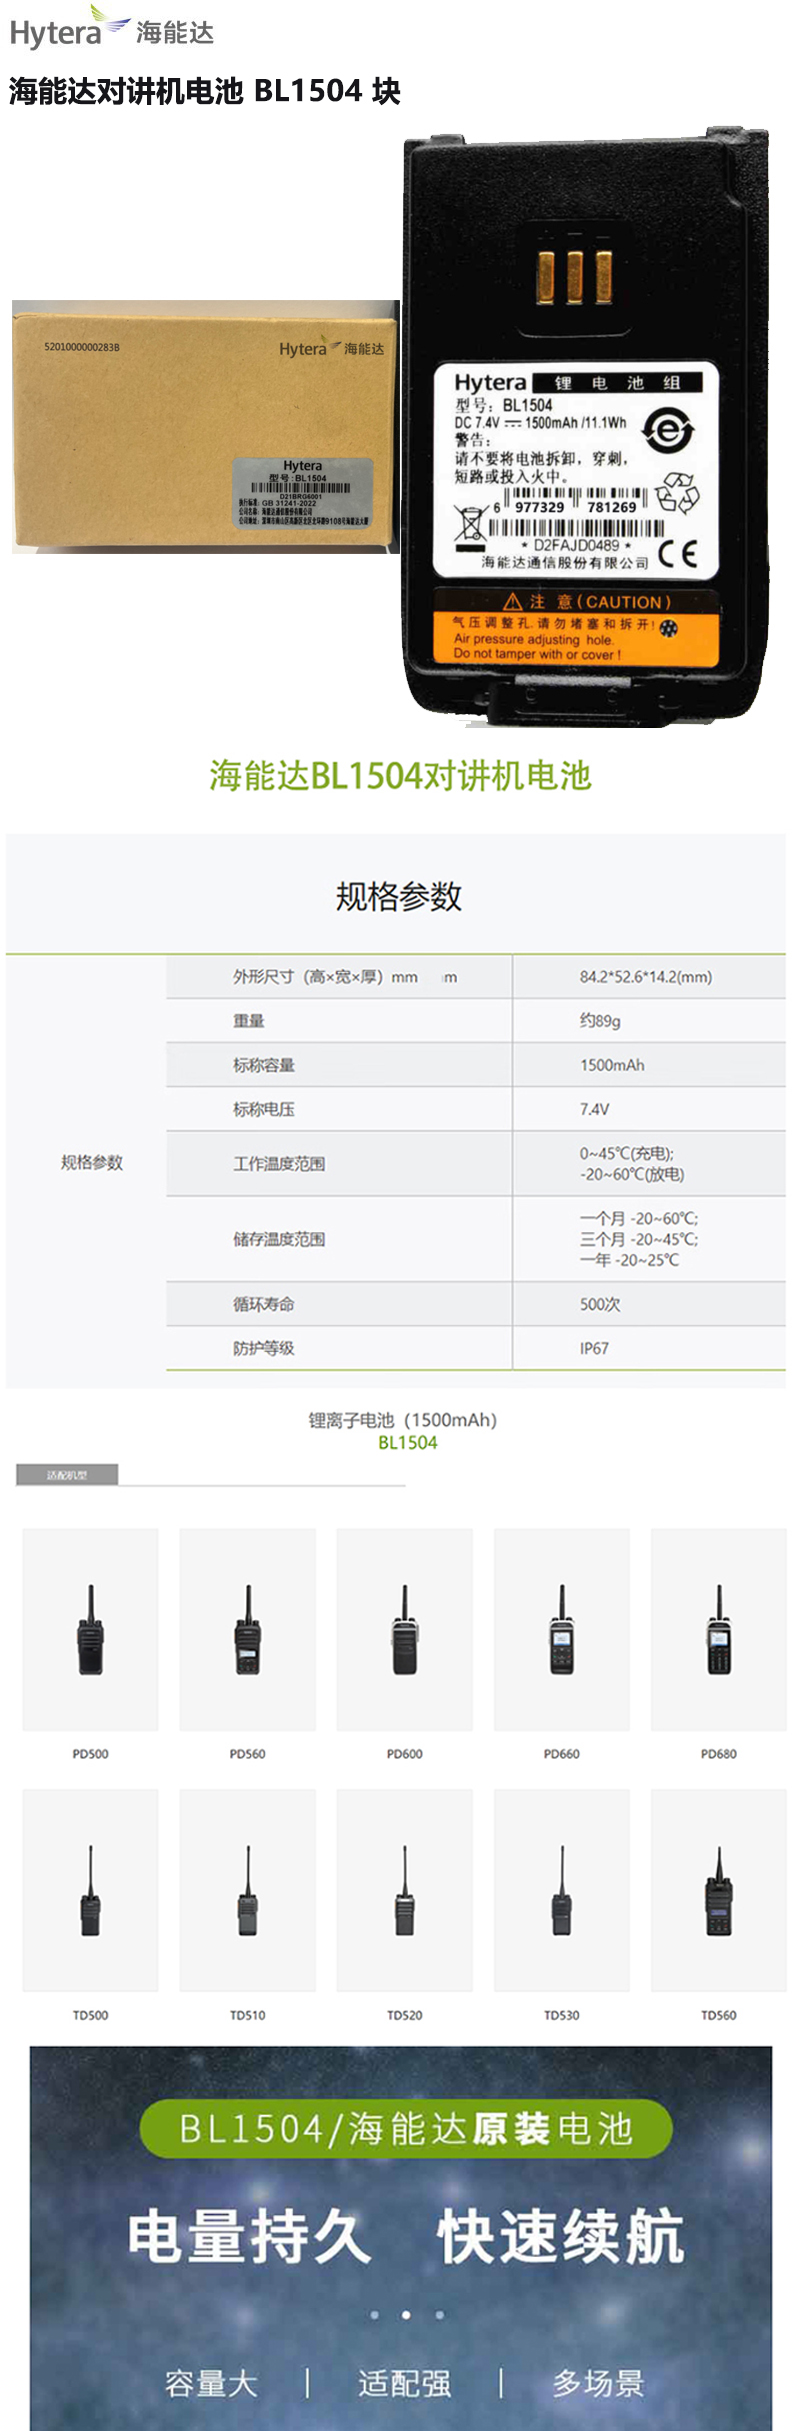
Task: Open the TD500 radio thumbnail
Action: point(90,1890)
